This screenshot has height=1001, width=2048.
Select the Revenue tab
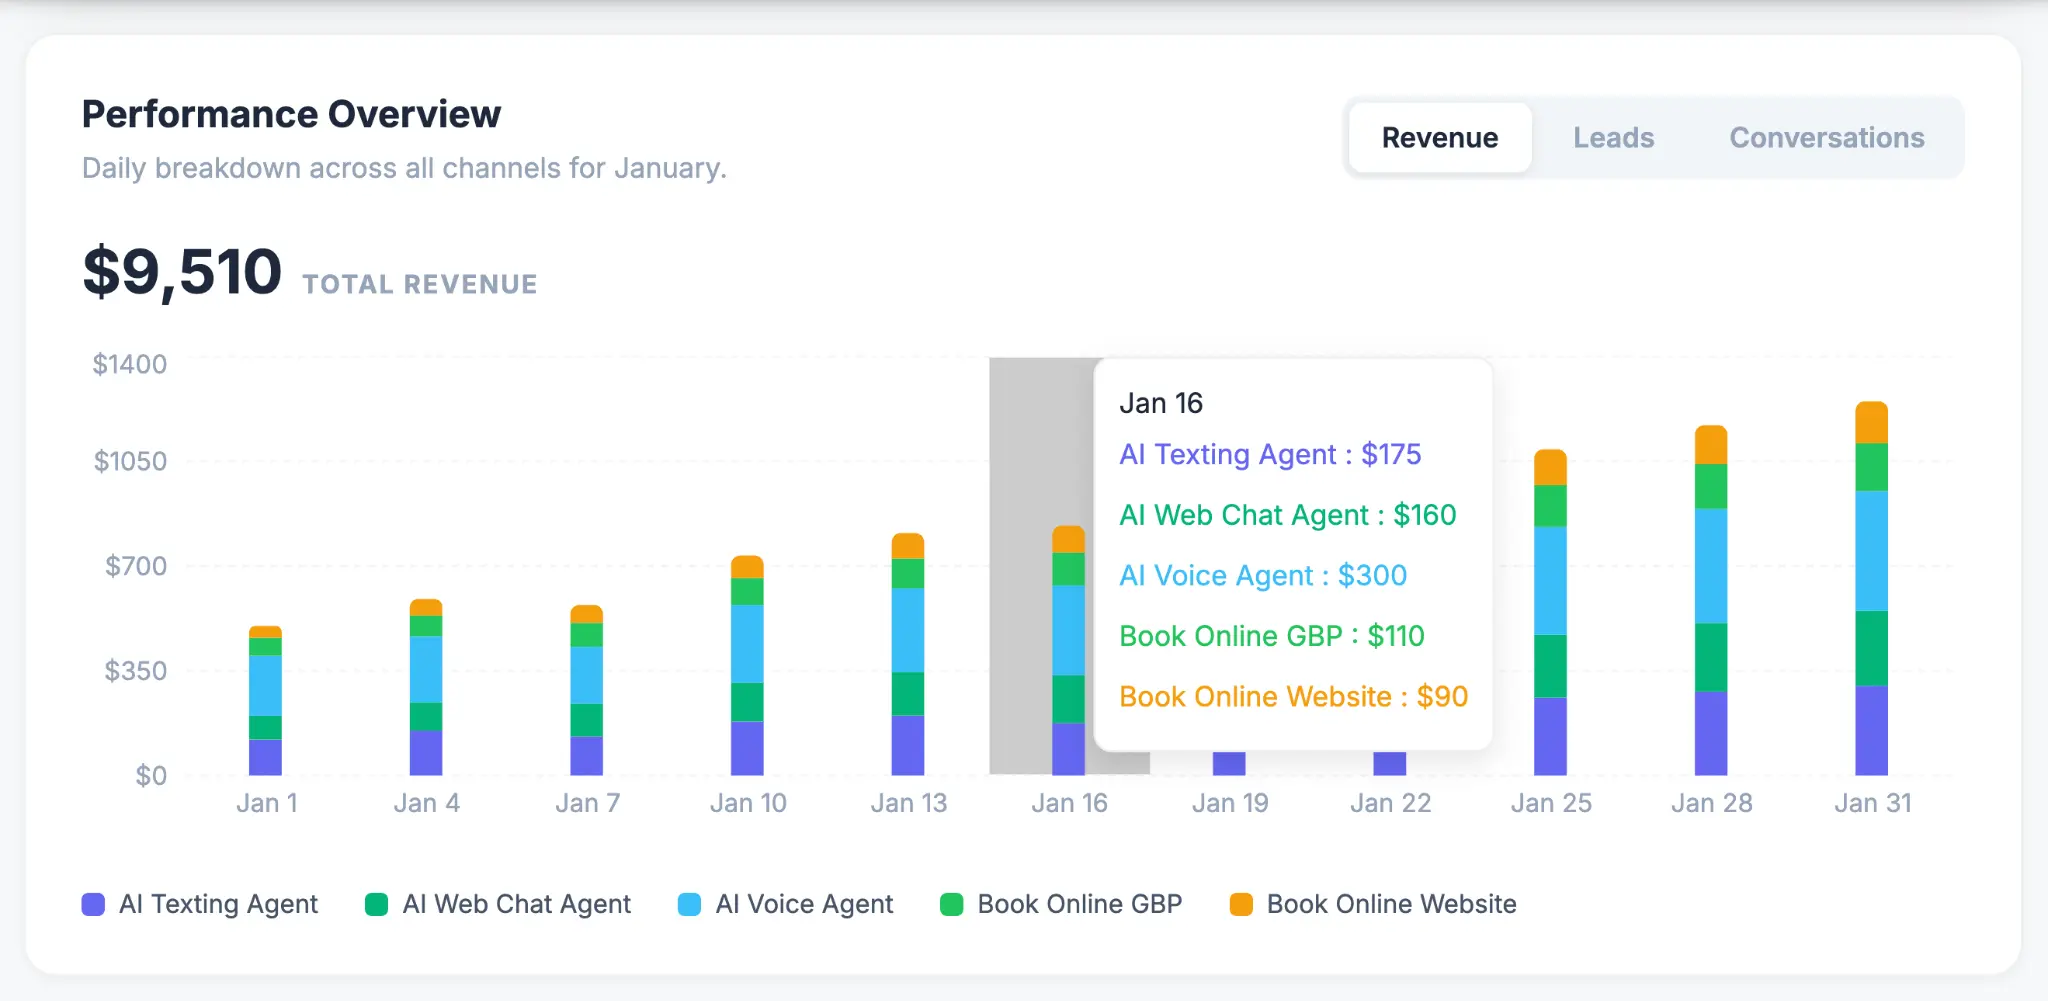1440,138
